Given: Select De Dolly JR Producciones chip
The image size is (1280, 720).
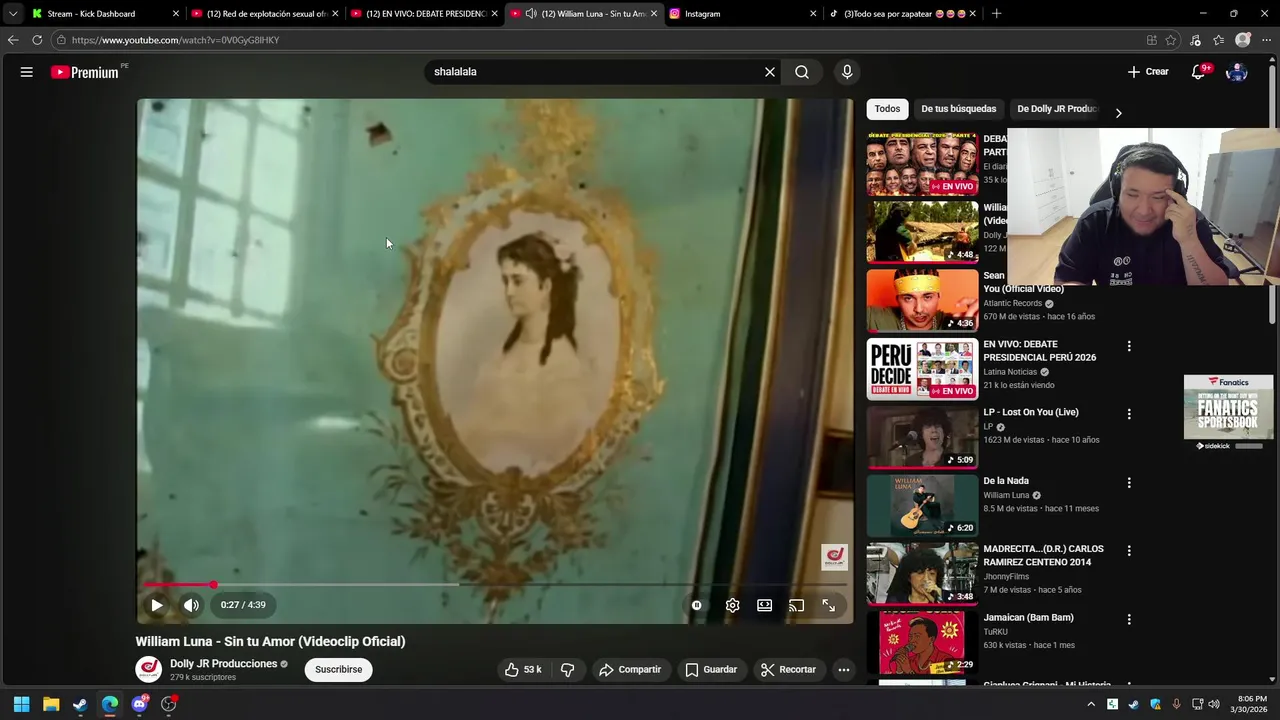Looking at the screenshot, I should click(1056, 109).
